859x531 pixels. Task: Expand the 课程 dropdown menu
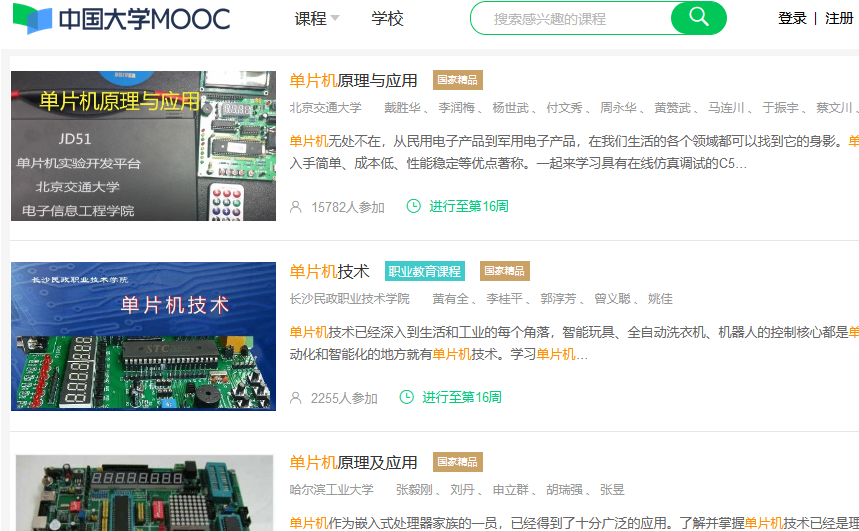(x=317, y=19)
